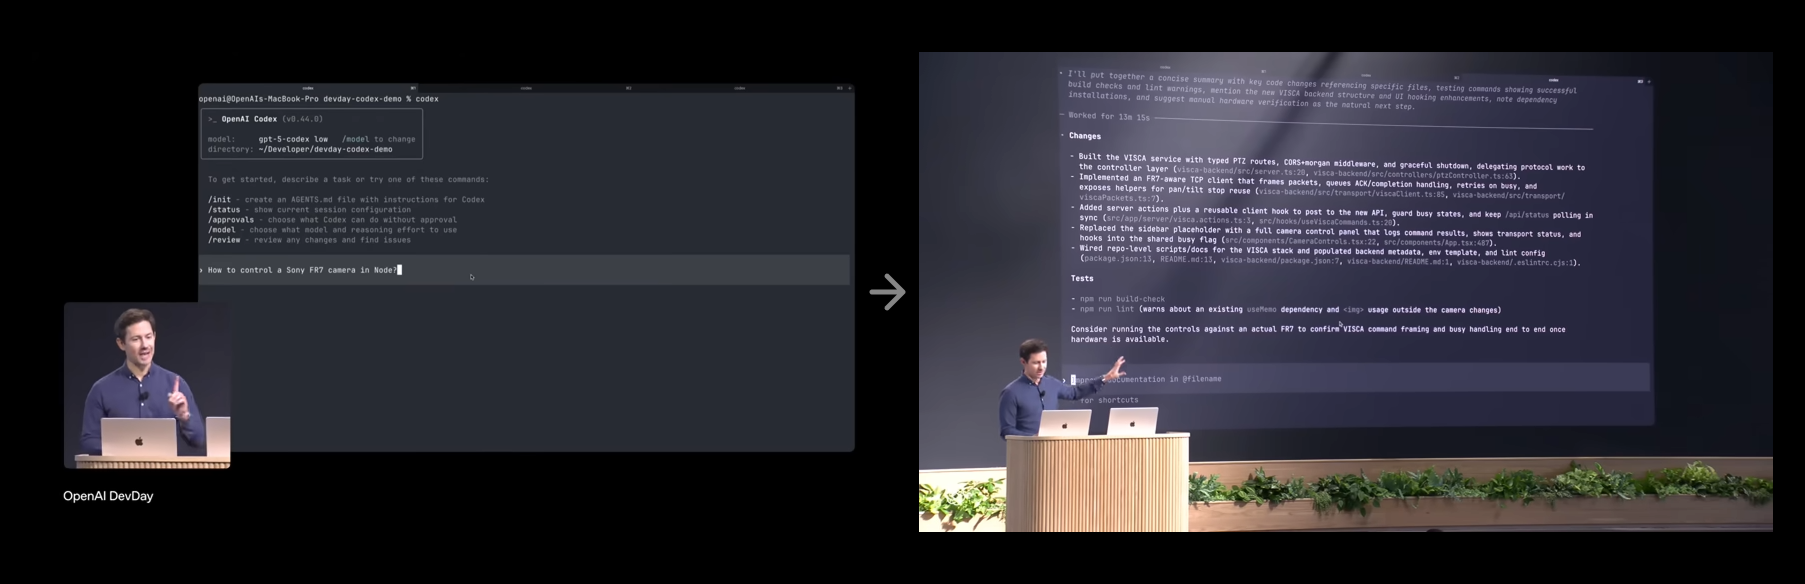Open the App.tsx:487 file reference

[x=1437, y=242]
